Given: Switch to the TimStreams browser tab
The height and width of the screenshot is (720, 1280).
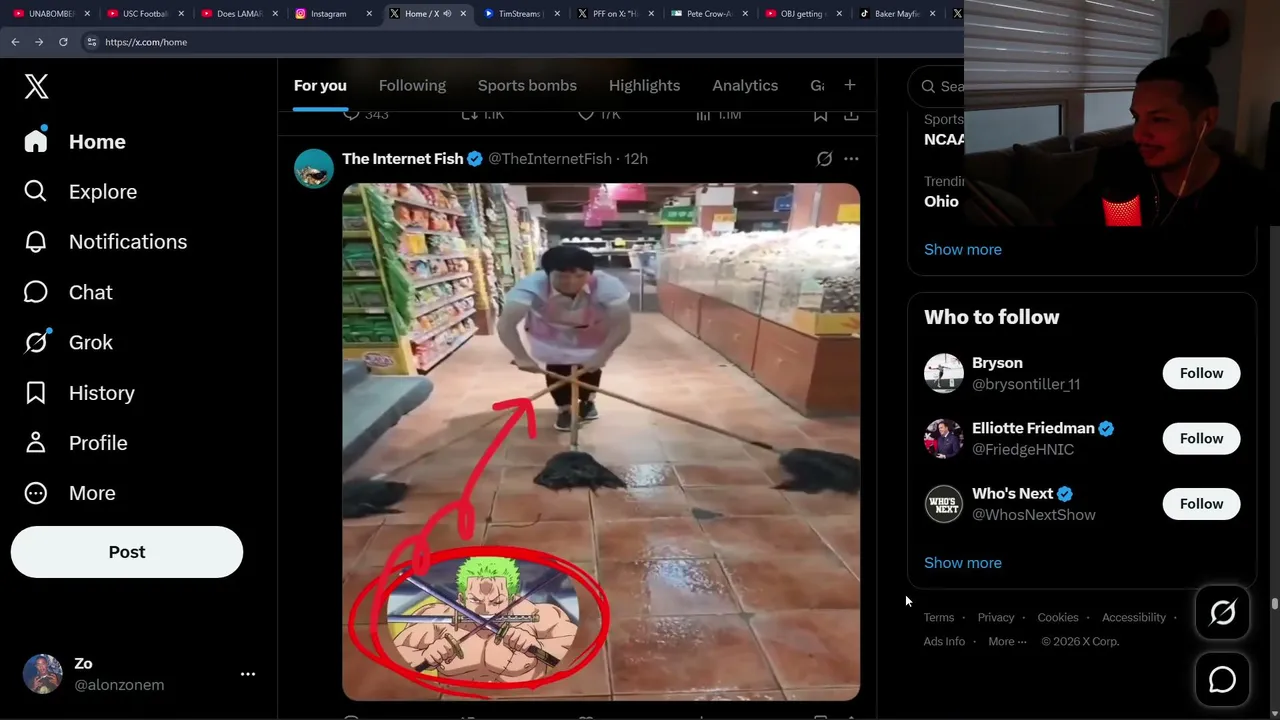Looking at the screenshot, I should [x=520, y=14].
